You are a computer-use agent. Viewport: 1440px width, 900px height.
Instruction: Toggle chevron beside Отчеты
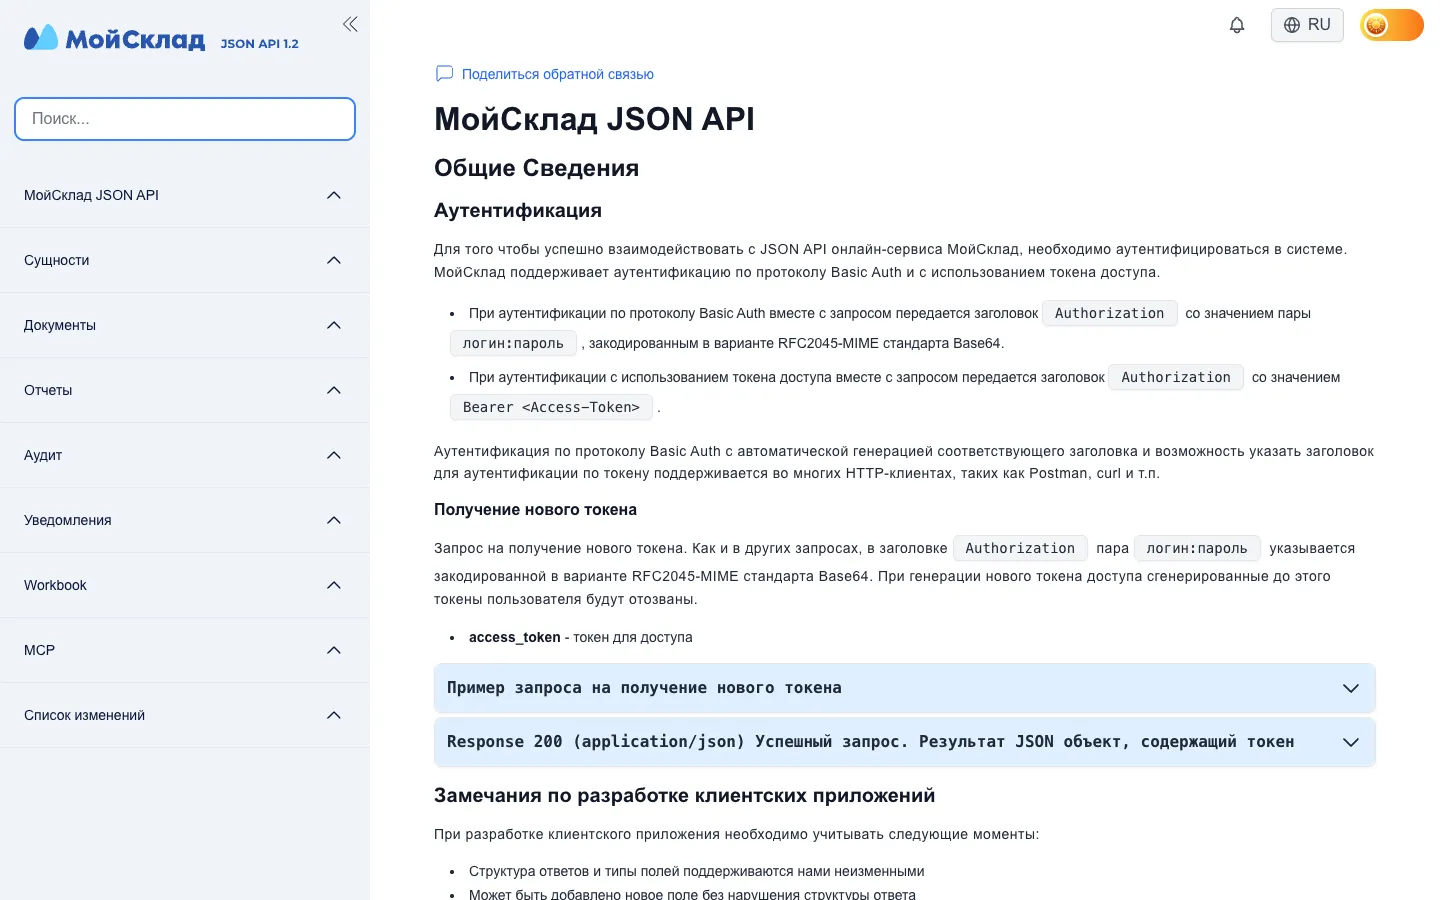334,390
